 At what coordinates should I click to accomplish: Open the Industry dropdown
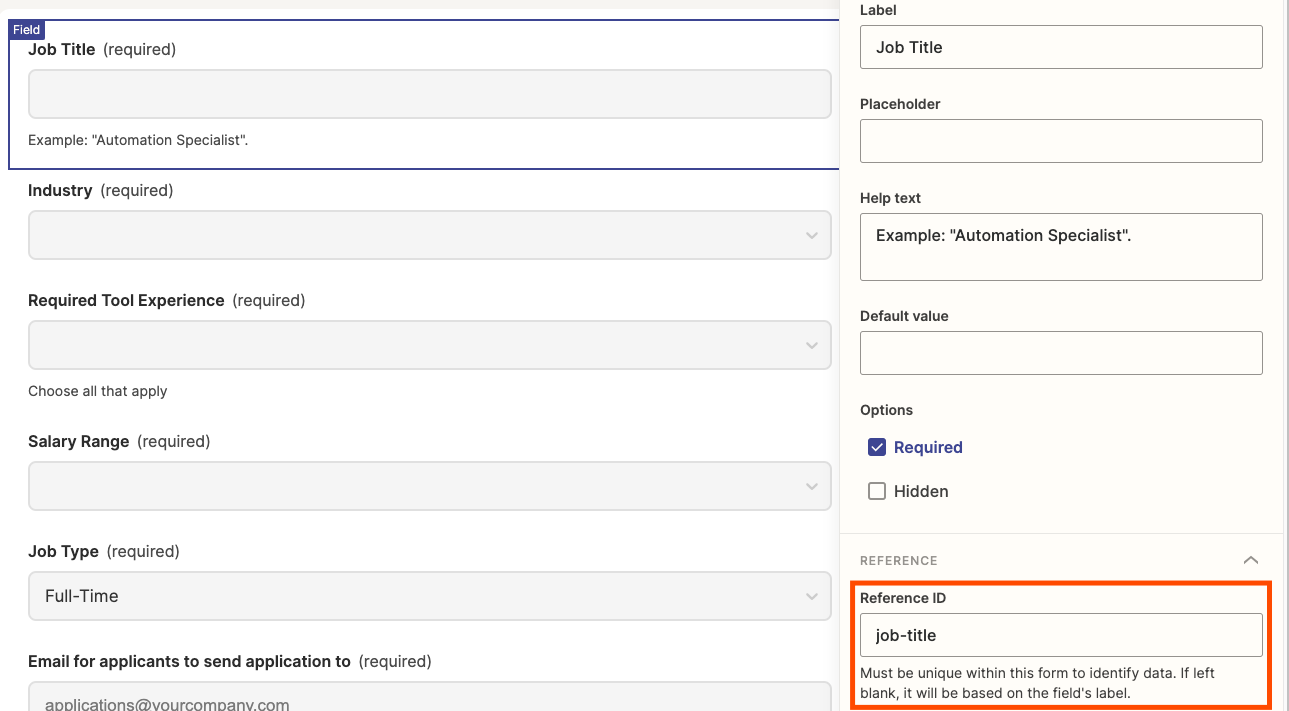click(x=430, y=235)
